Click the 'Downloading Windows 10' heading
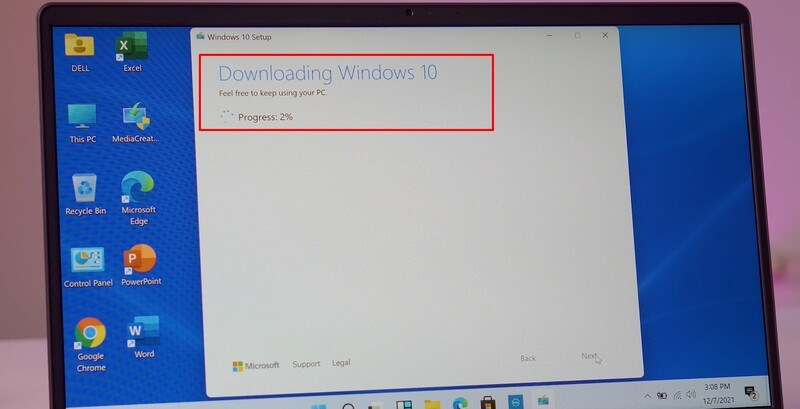 (x=328, y=73)
